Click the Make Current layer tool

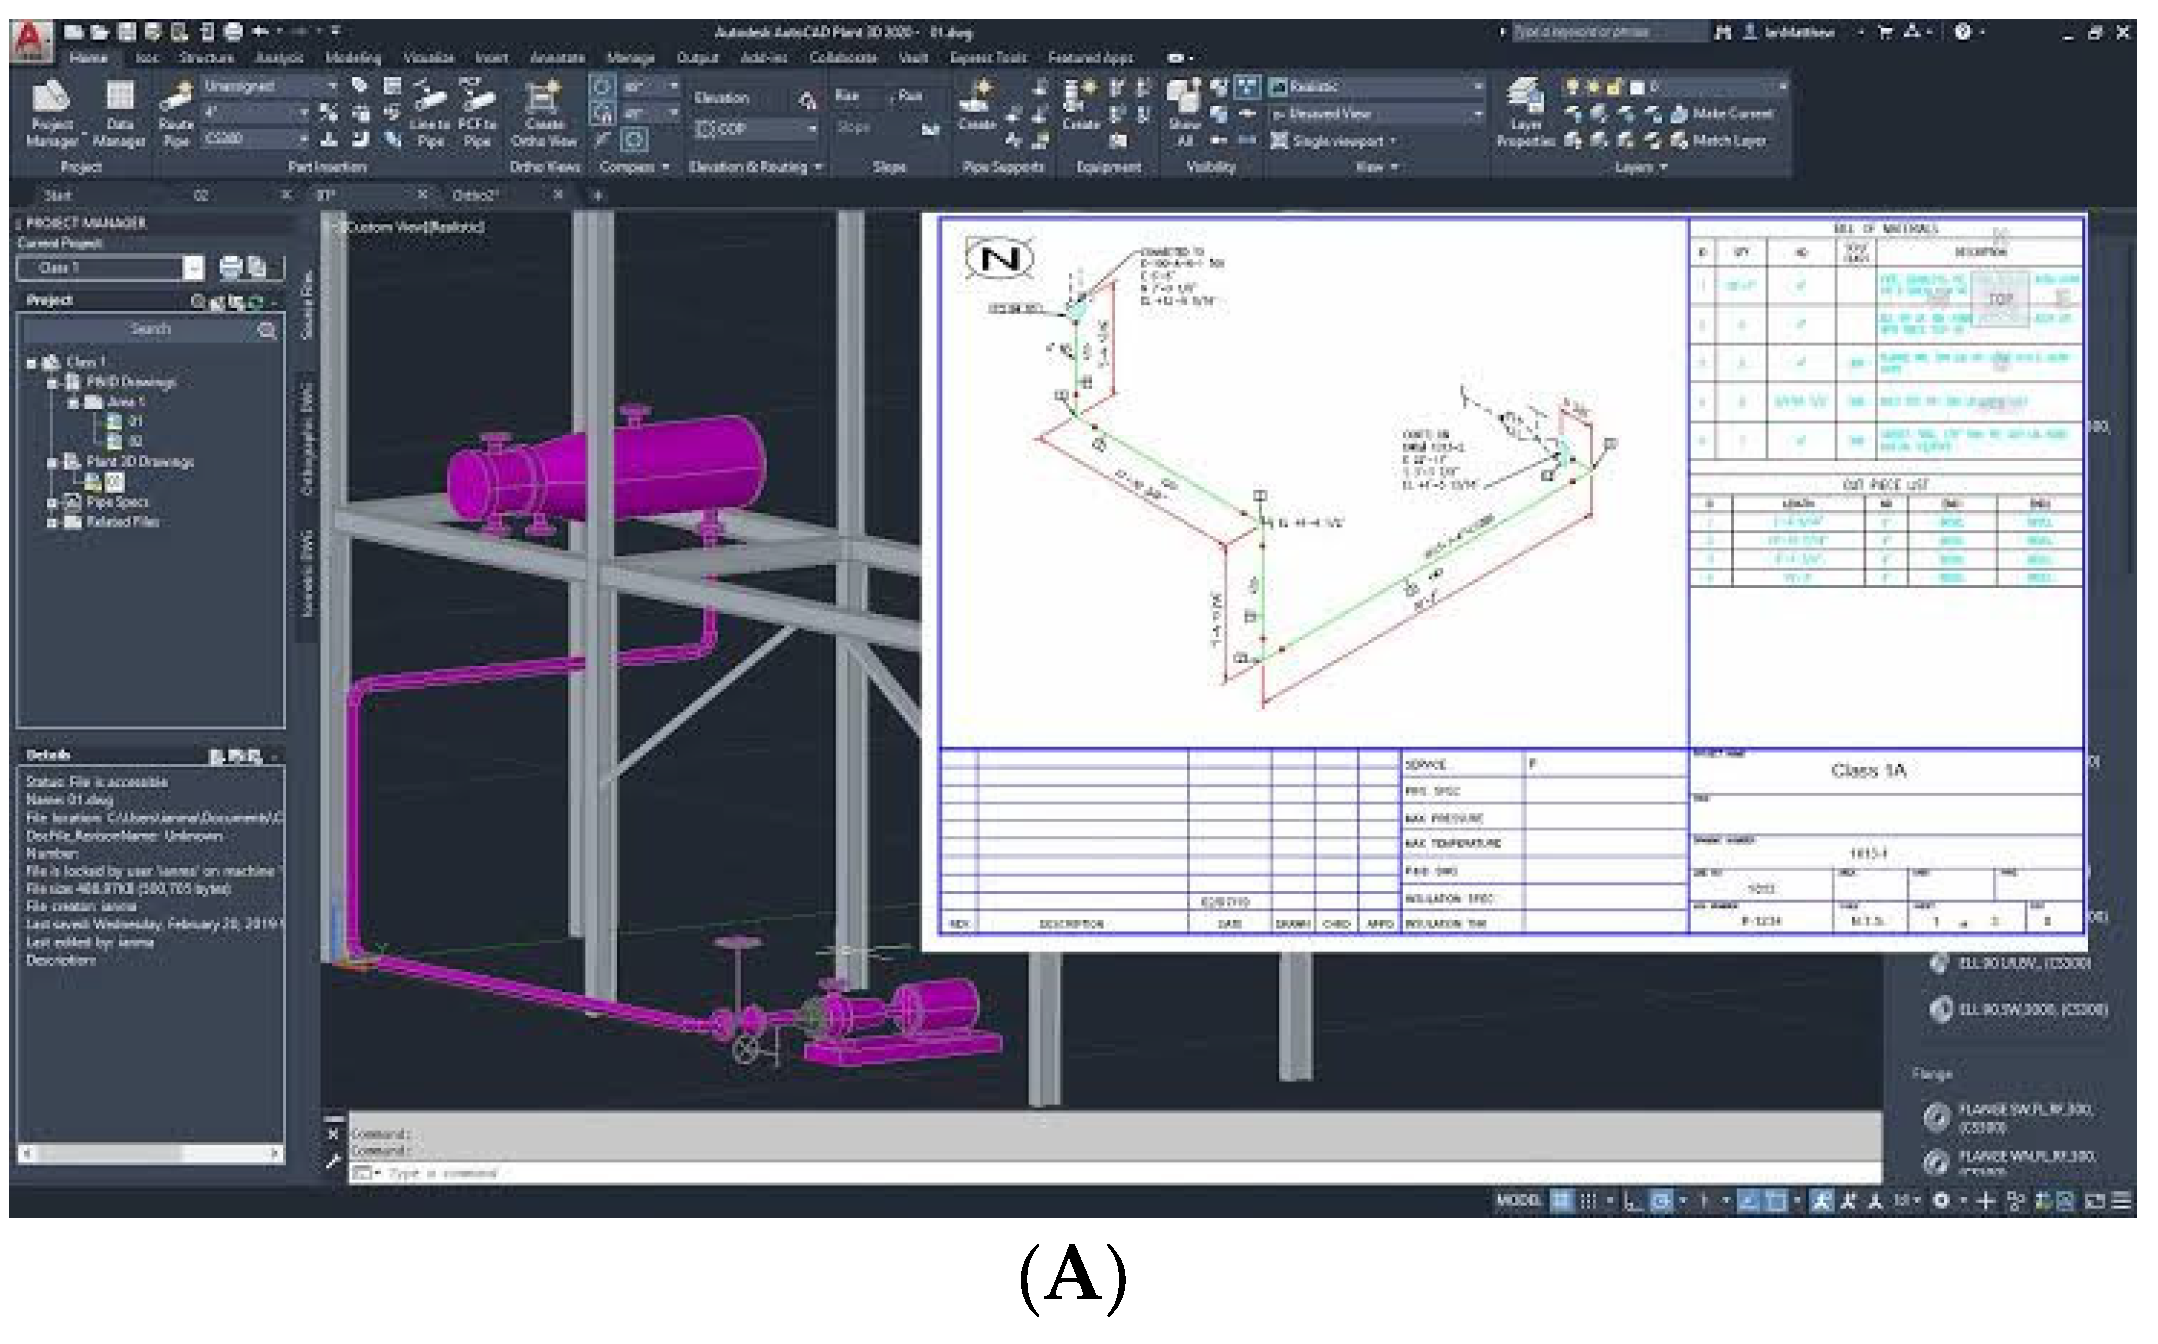[x=1721, y=114]
